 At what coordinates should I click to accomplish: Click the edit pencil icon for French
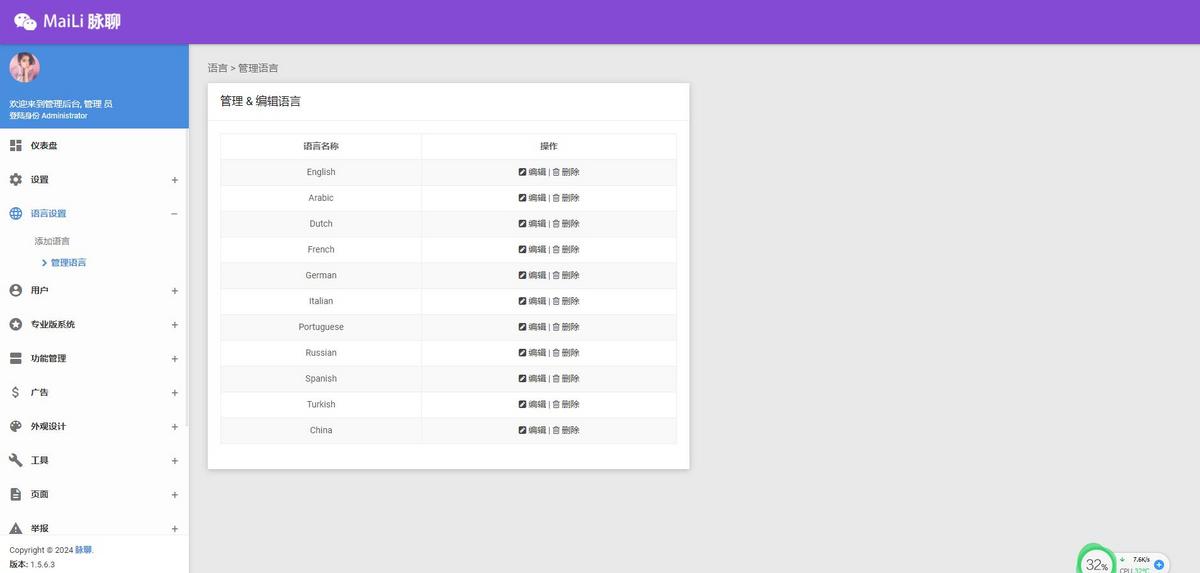pyautogui.click(x=522, y=249)
